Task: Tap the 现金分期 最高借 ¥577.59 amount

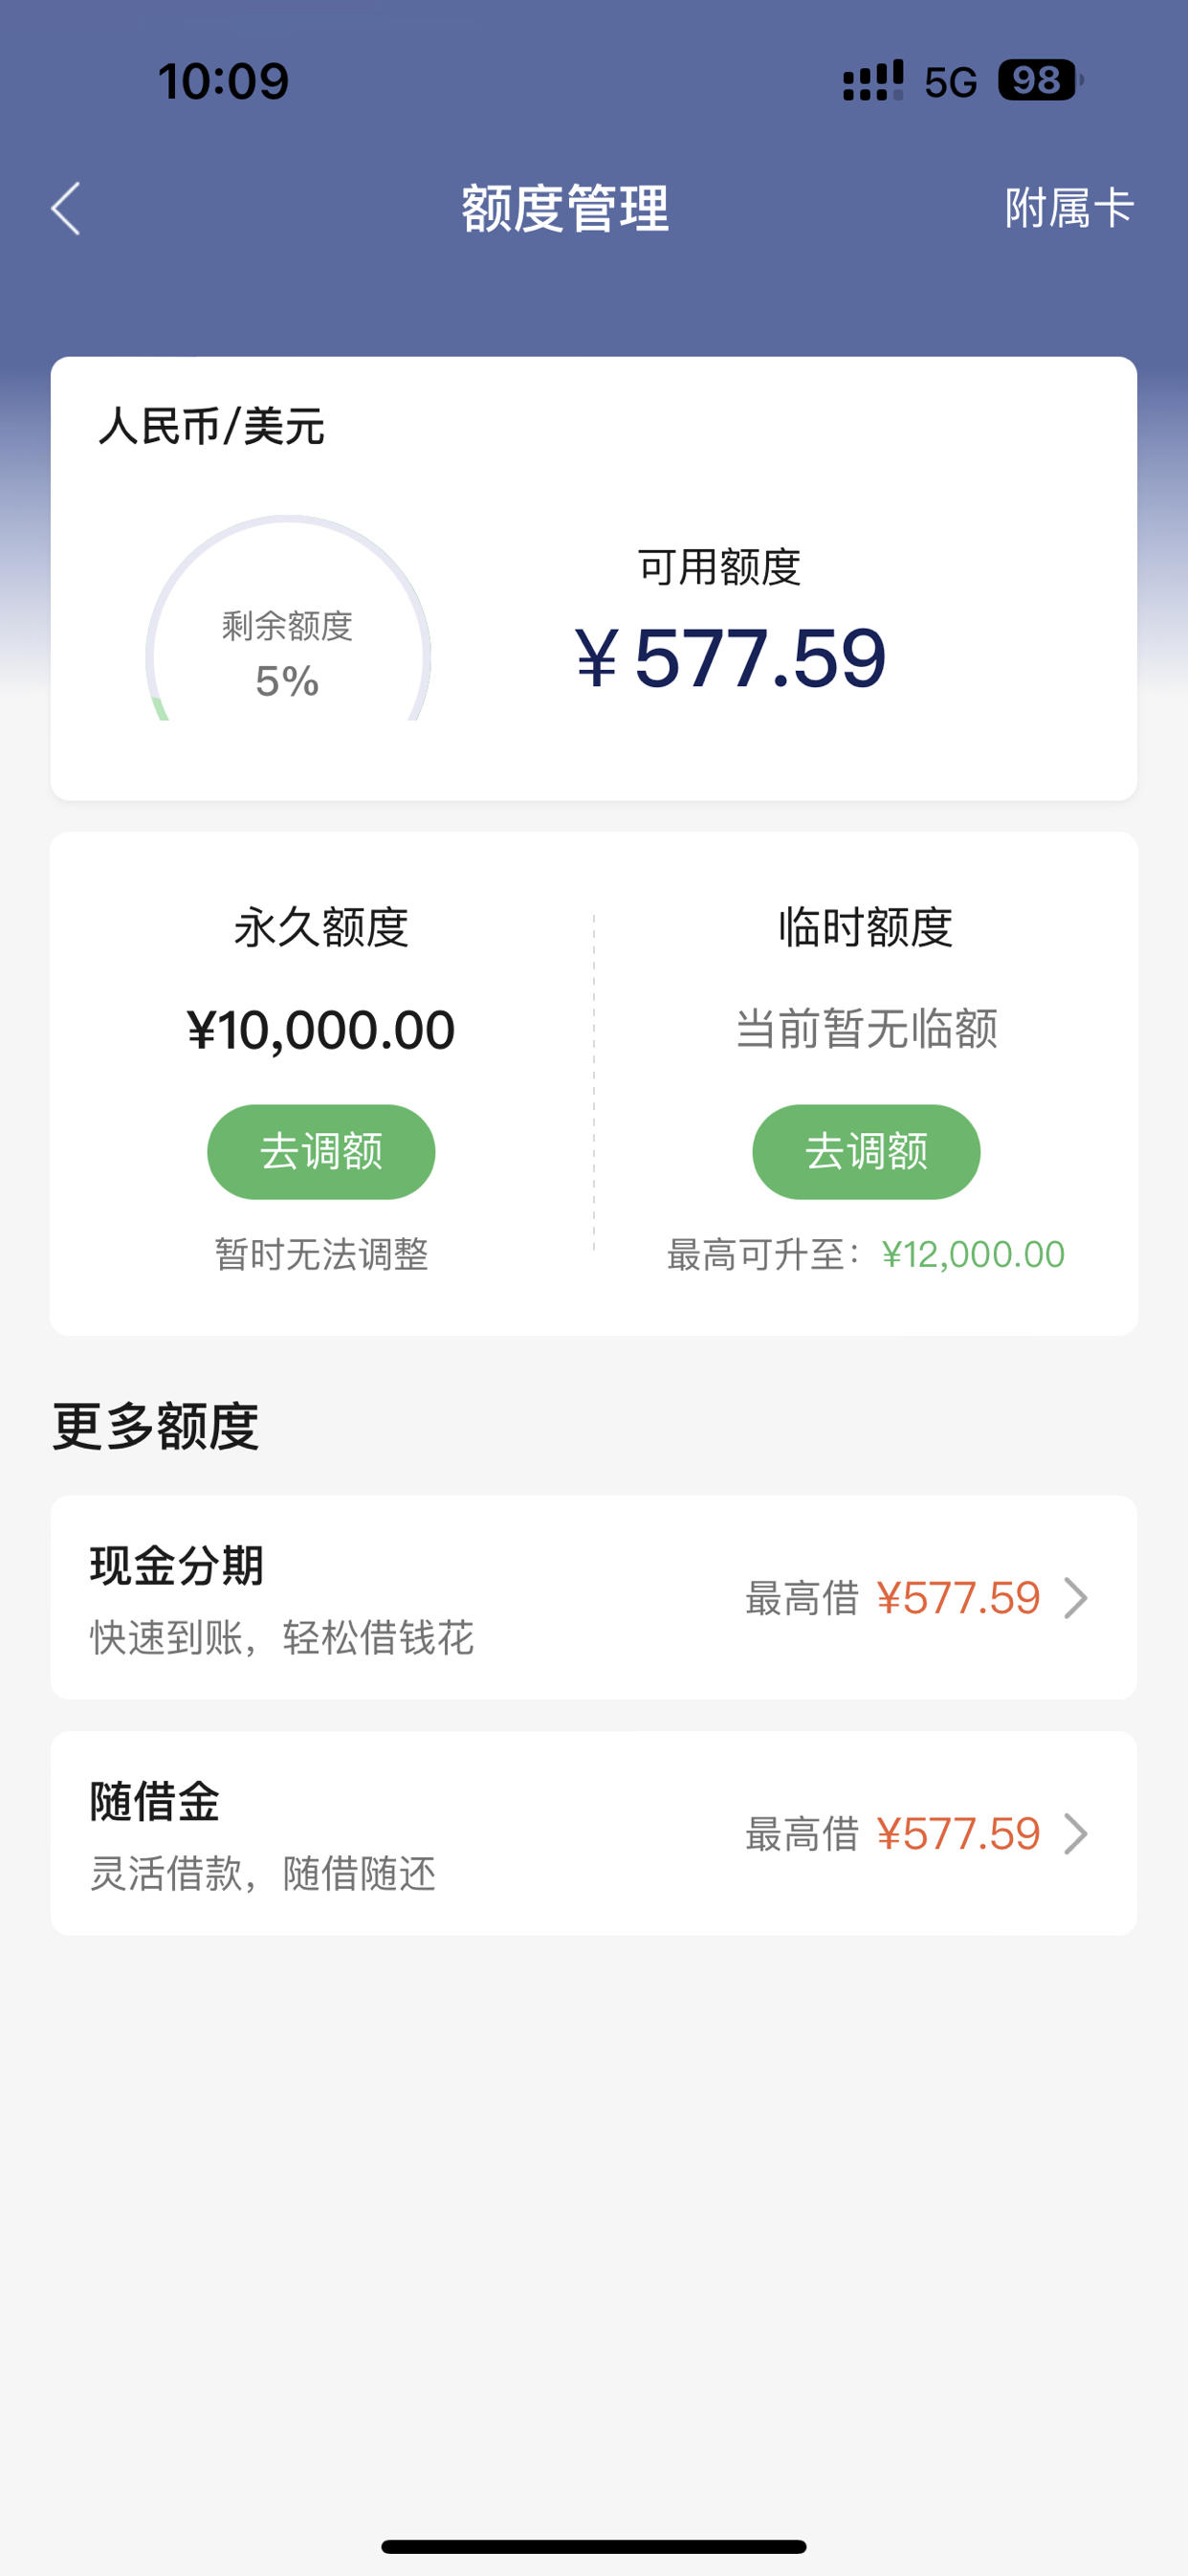Action: point(958,1598)
